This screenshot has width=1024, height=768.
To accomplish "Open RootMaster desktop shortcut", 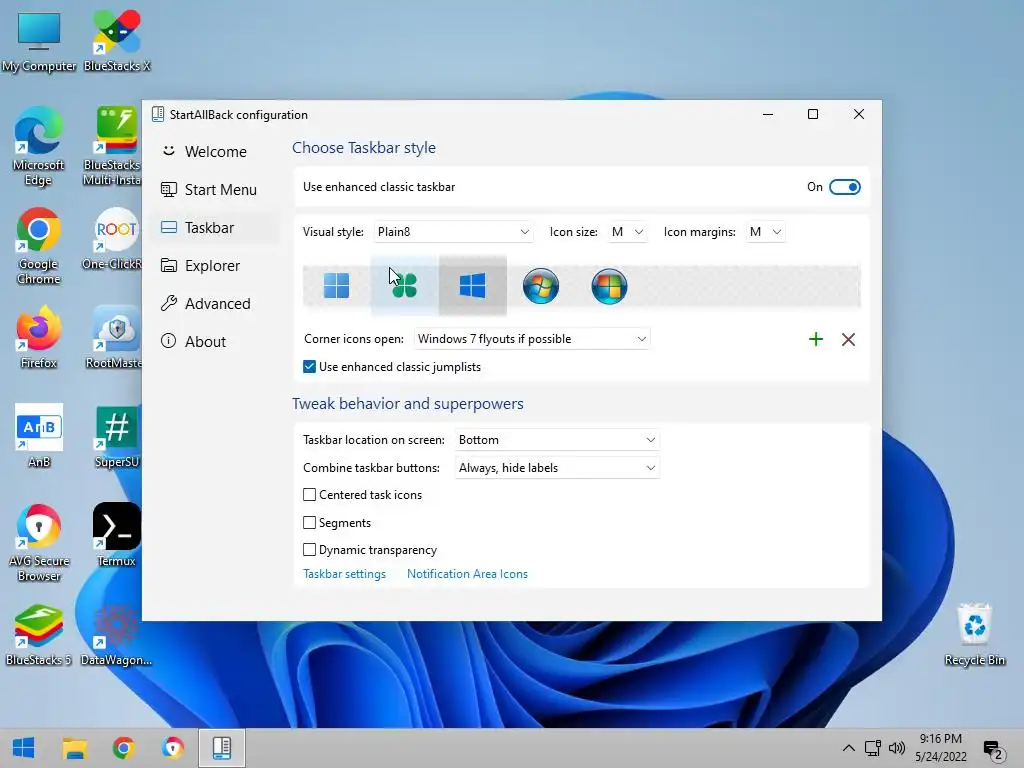I will coord(116,338).
